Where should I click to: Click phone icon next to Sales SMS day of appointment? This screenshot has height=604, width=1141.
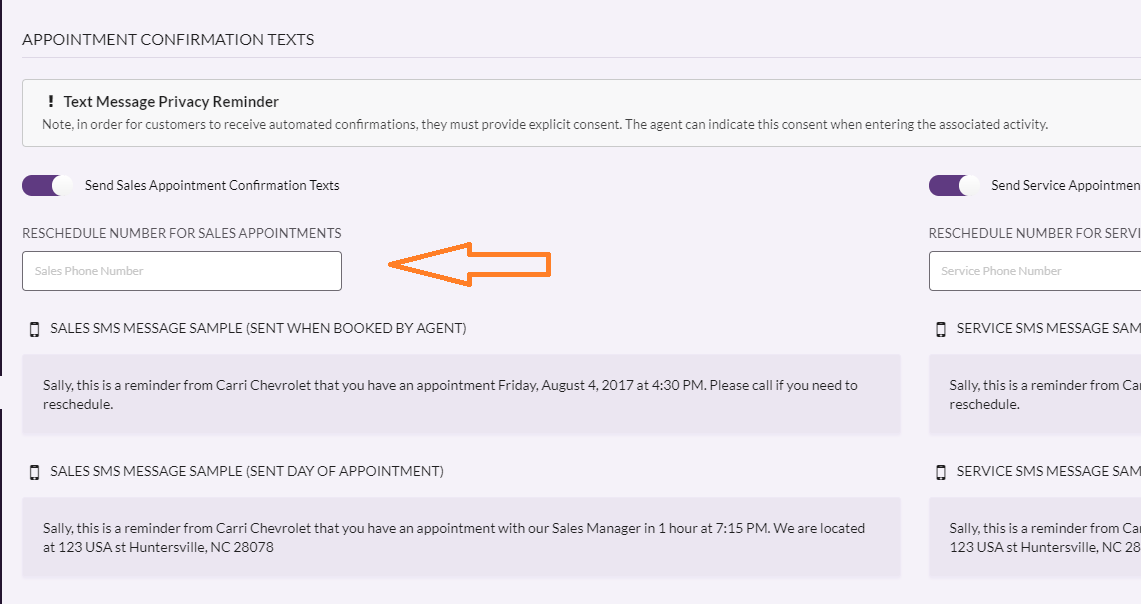coord(34,472)
